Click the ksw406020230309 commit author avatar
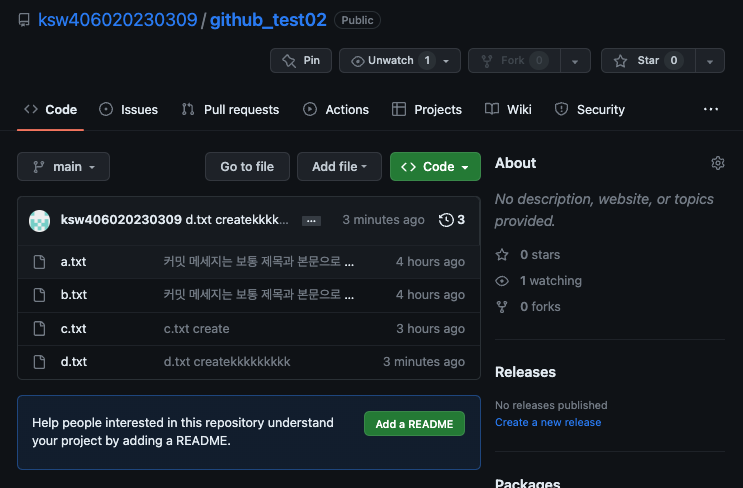This screenshot has width=743, height=488. [x=39, y=220]
